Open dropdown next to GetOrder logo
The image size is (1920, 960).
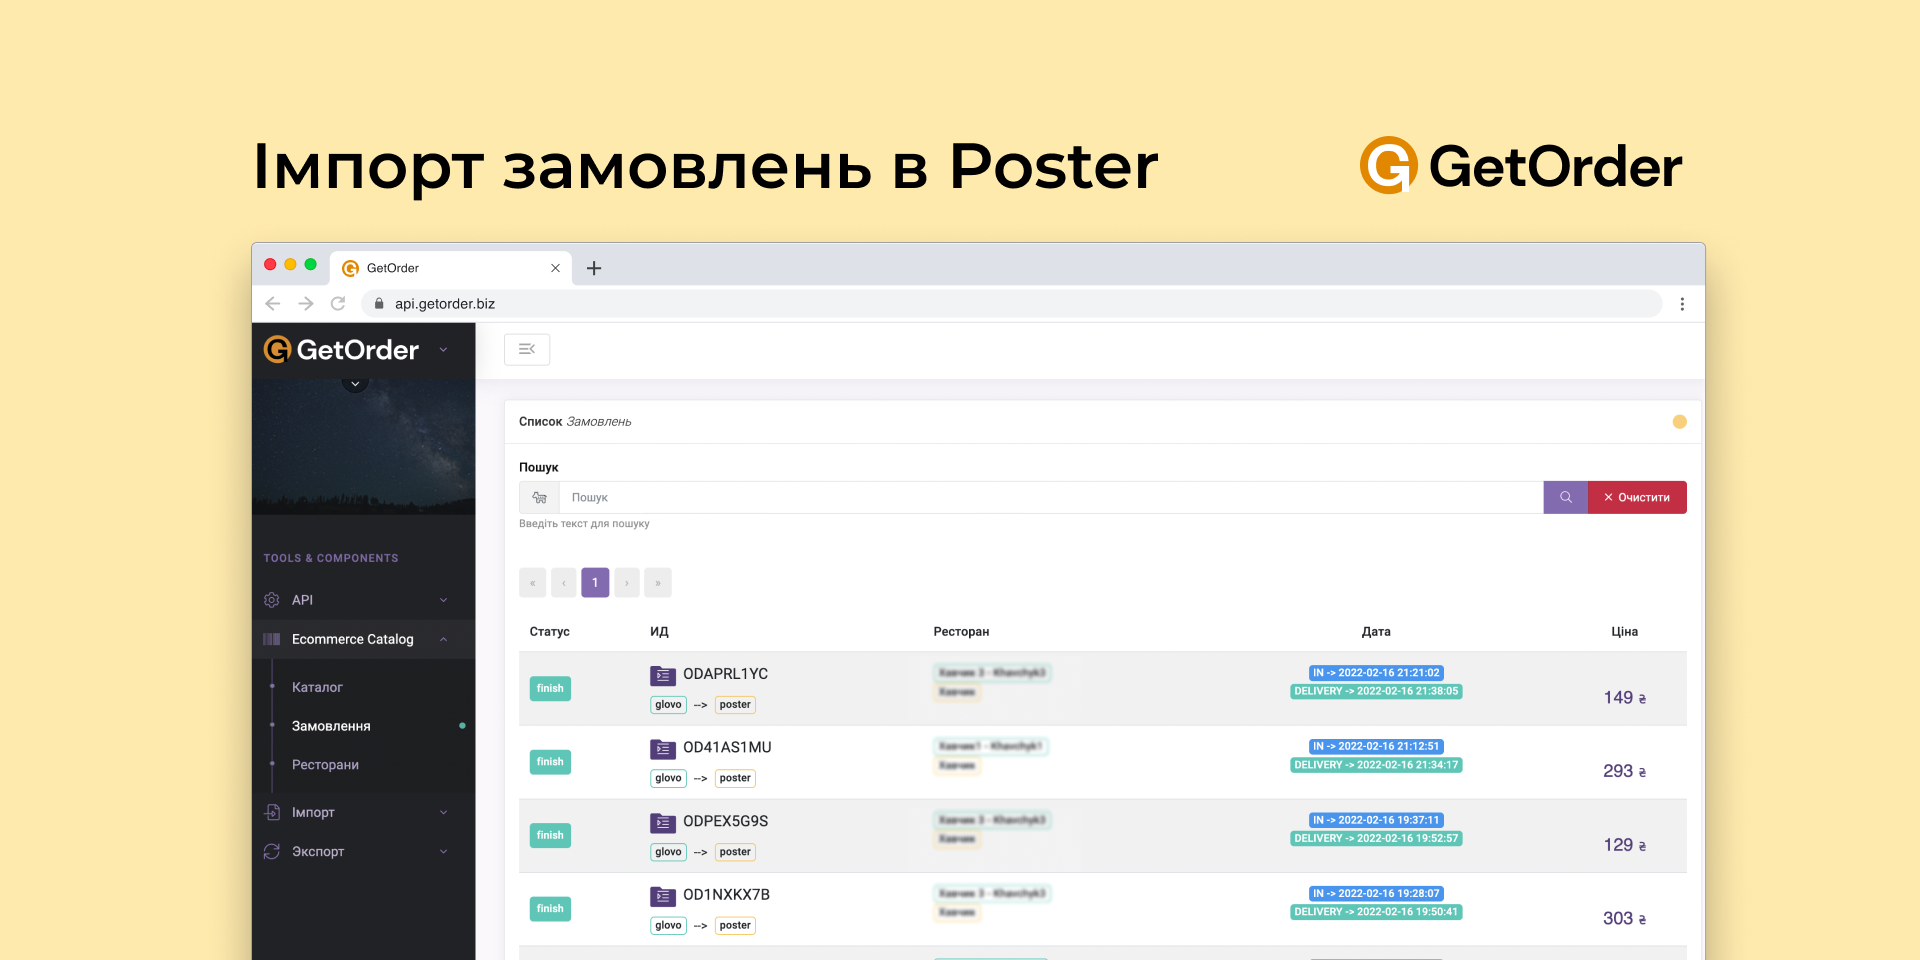pos(443,350)
